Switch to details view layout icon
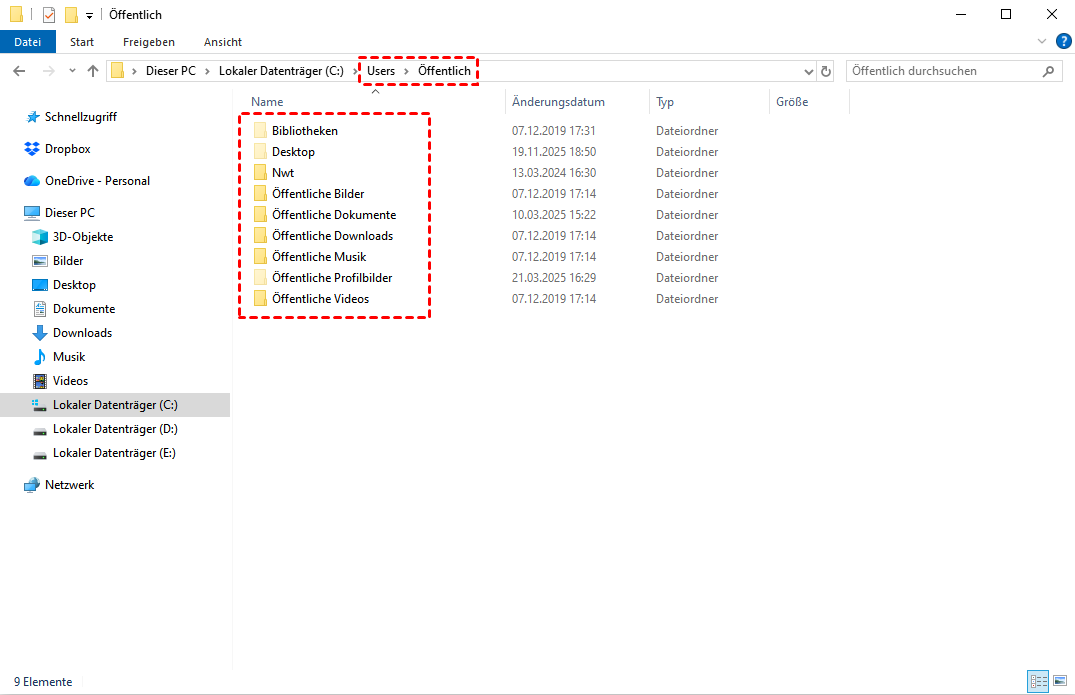The image size is (1075, 695). [1039, 681]
